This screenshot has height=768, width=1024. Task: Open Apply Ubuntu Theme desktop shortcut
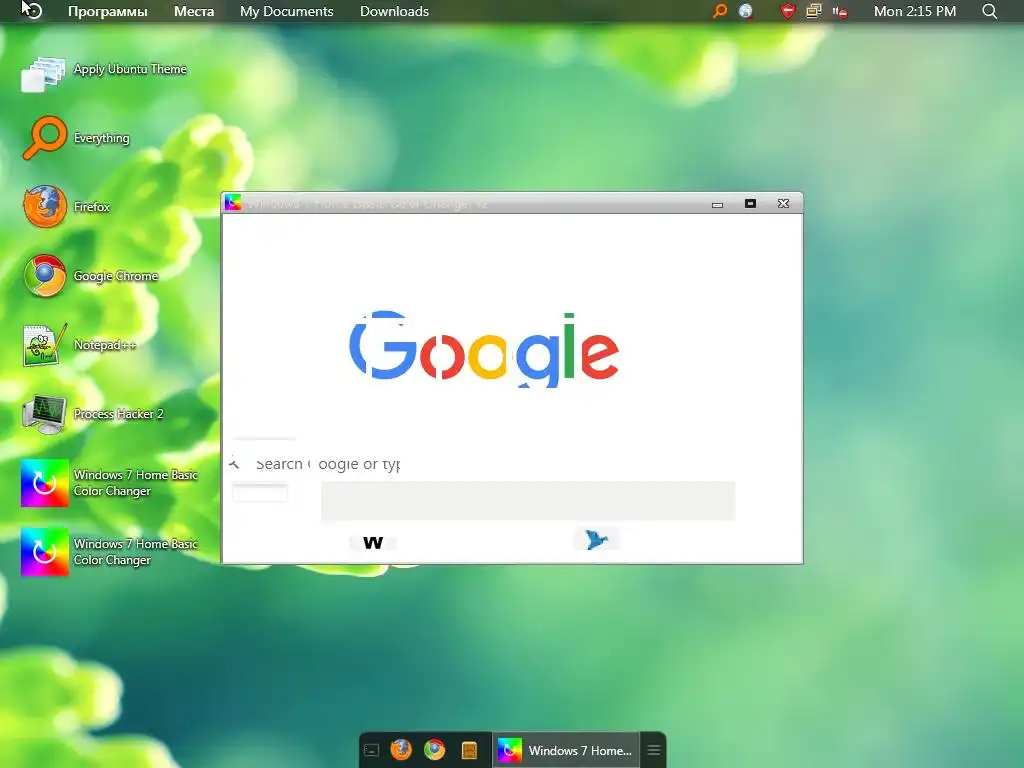pos(104,73)
